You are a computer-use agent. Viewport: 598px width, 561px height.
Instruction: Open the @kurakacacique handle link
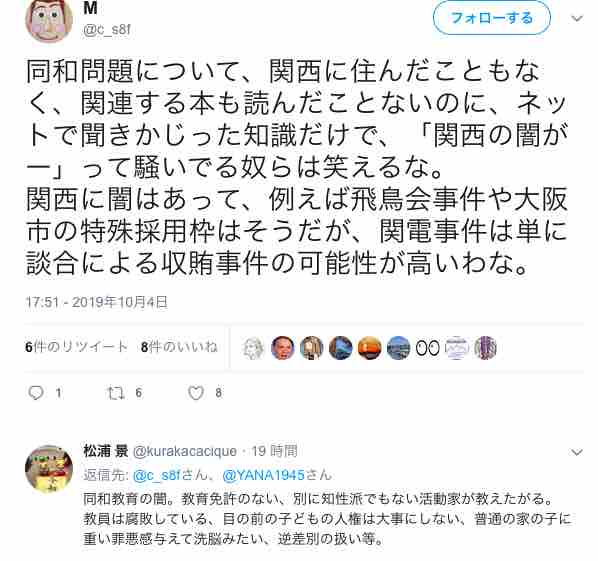point(185,451)
